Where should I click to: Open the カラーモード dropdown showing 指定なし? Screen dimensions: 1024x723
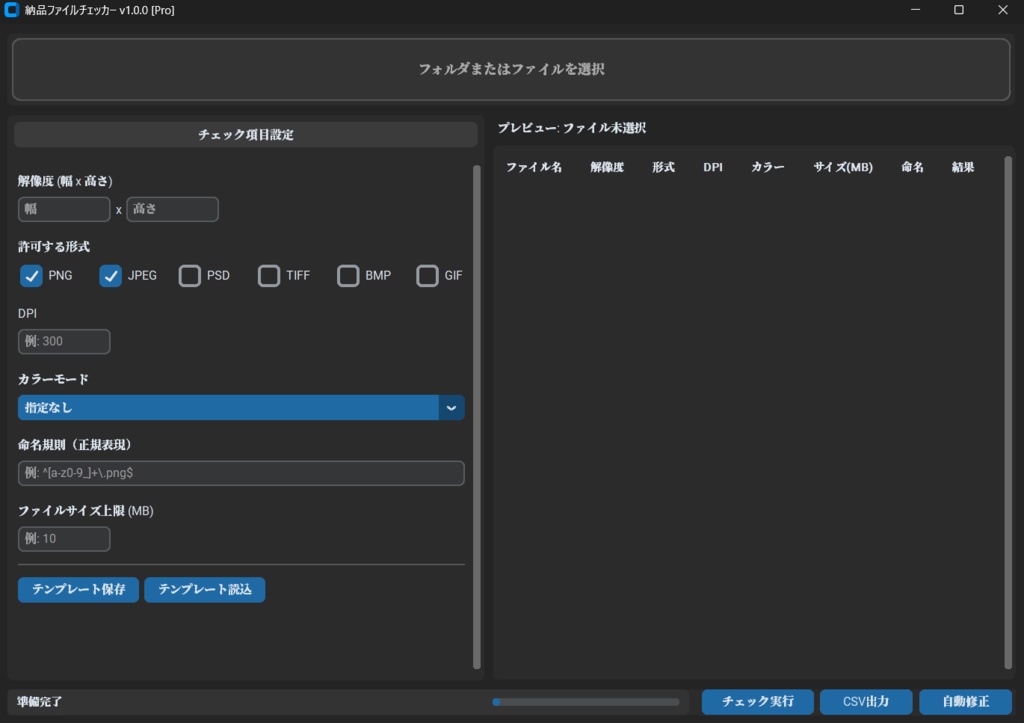tap(241, 408)
